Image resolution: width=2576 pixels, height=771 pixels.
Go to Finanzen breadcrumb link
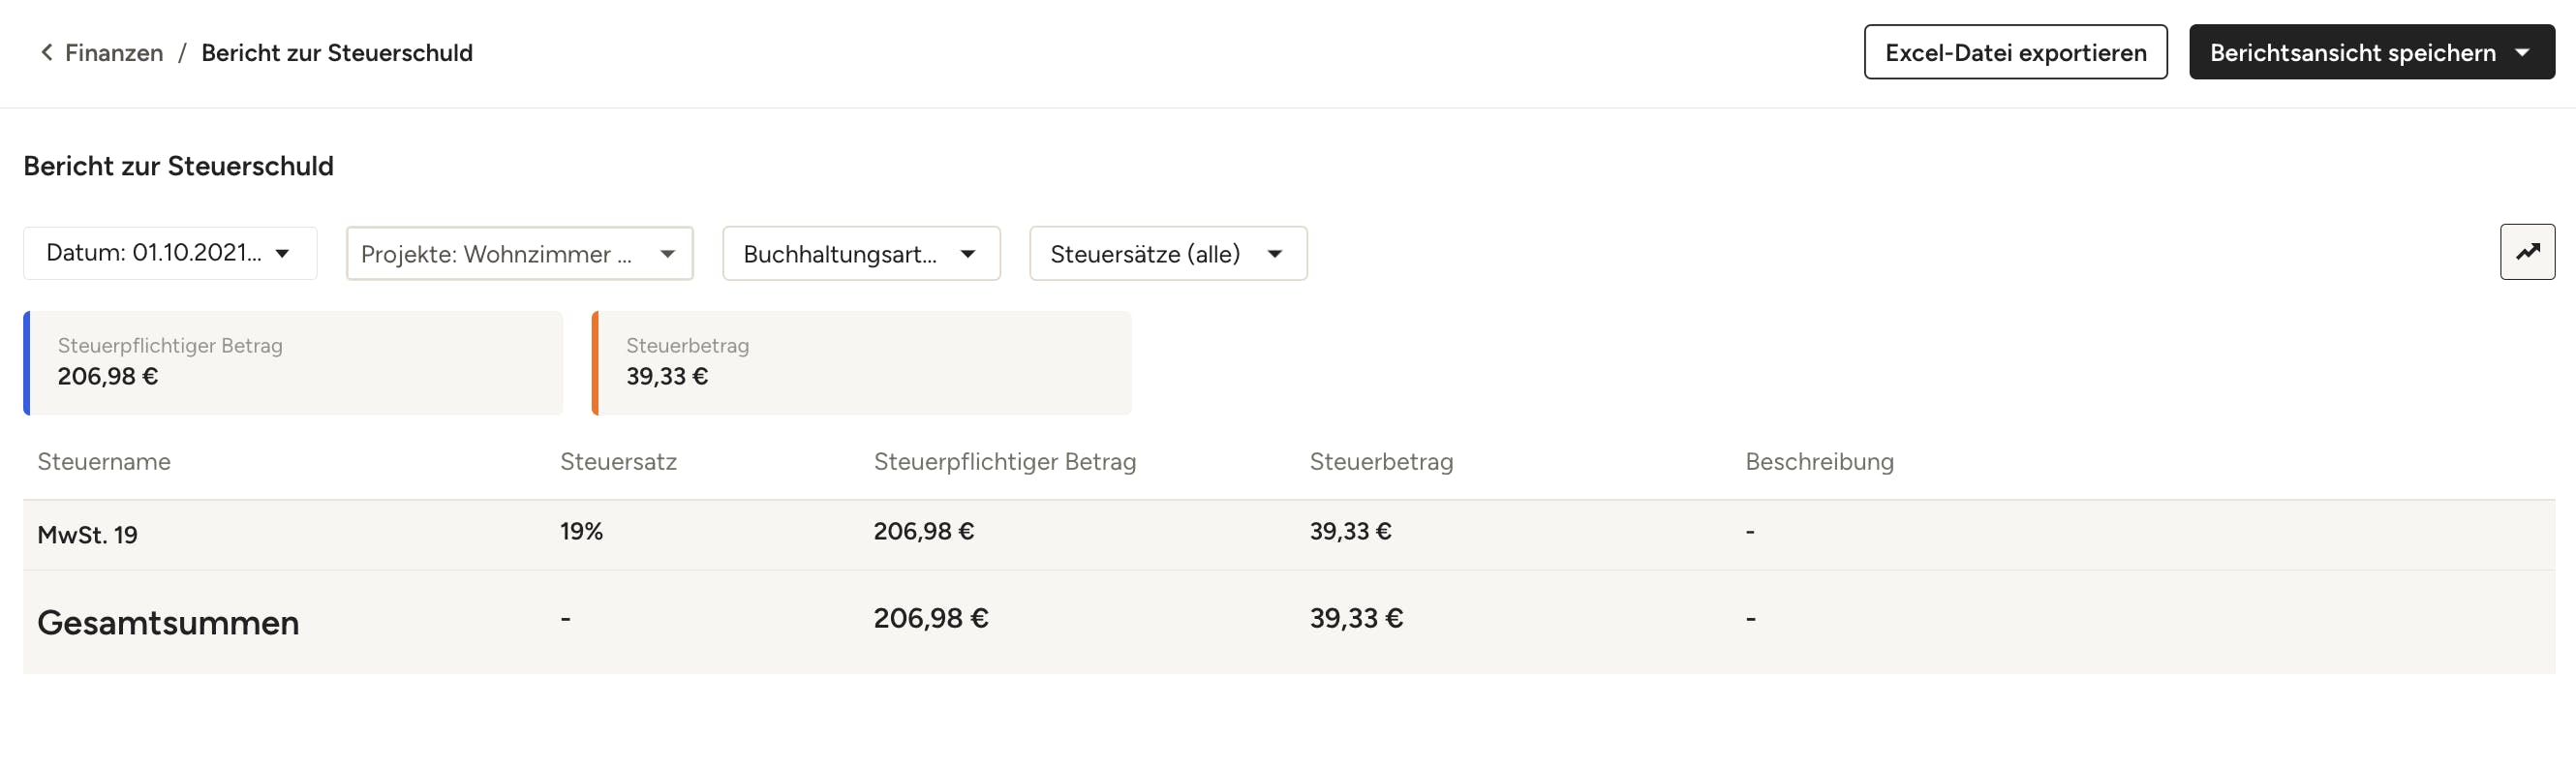coord(114,53)
